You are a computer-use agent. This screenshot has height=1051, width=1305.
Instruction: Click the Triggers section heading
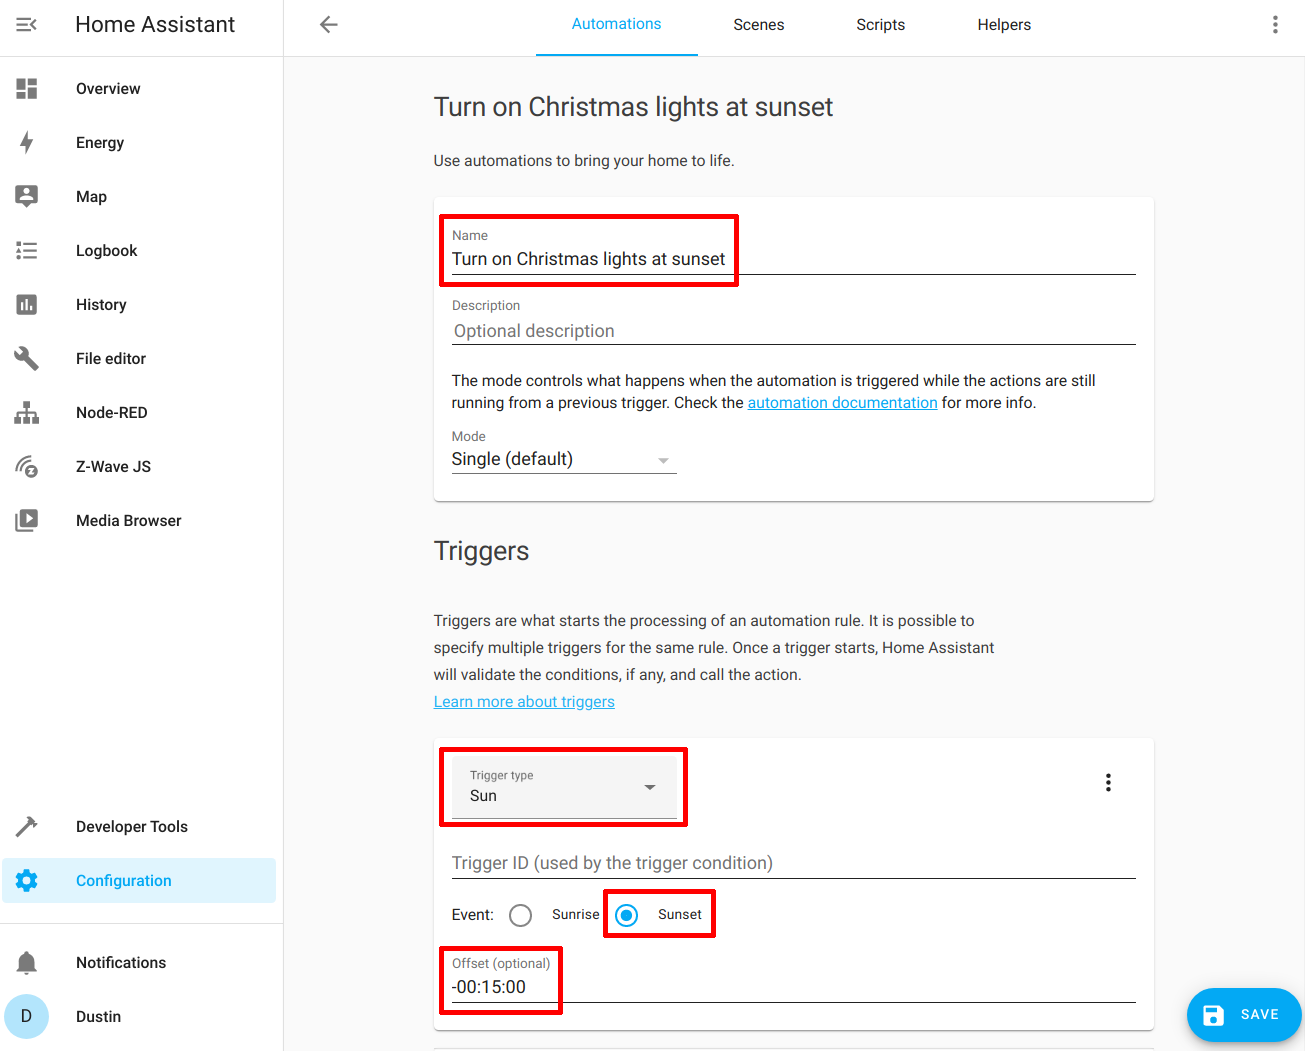tap(481, 551)
